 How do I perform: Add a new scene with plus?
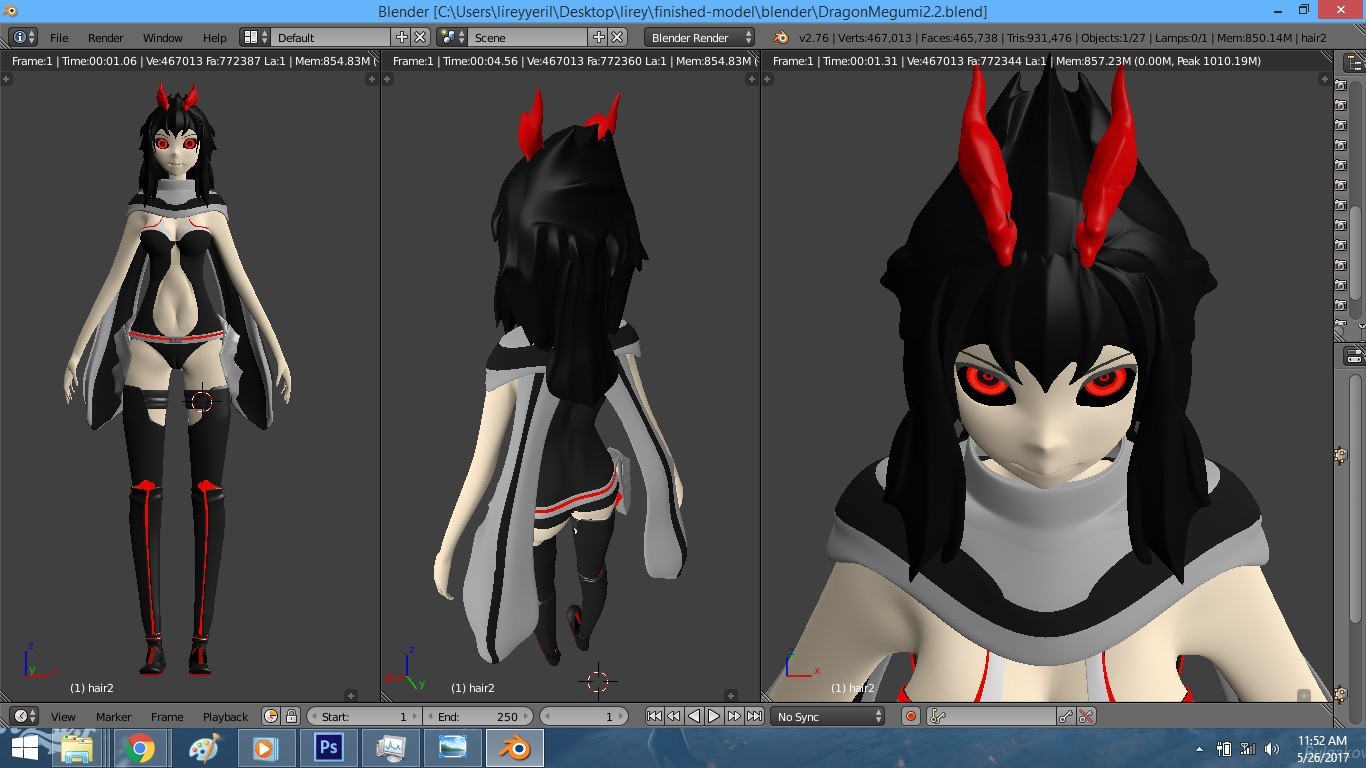(599, 37)
